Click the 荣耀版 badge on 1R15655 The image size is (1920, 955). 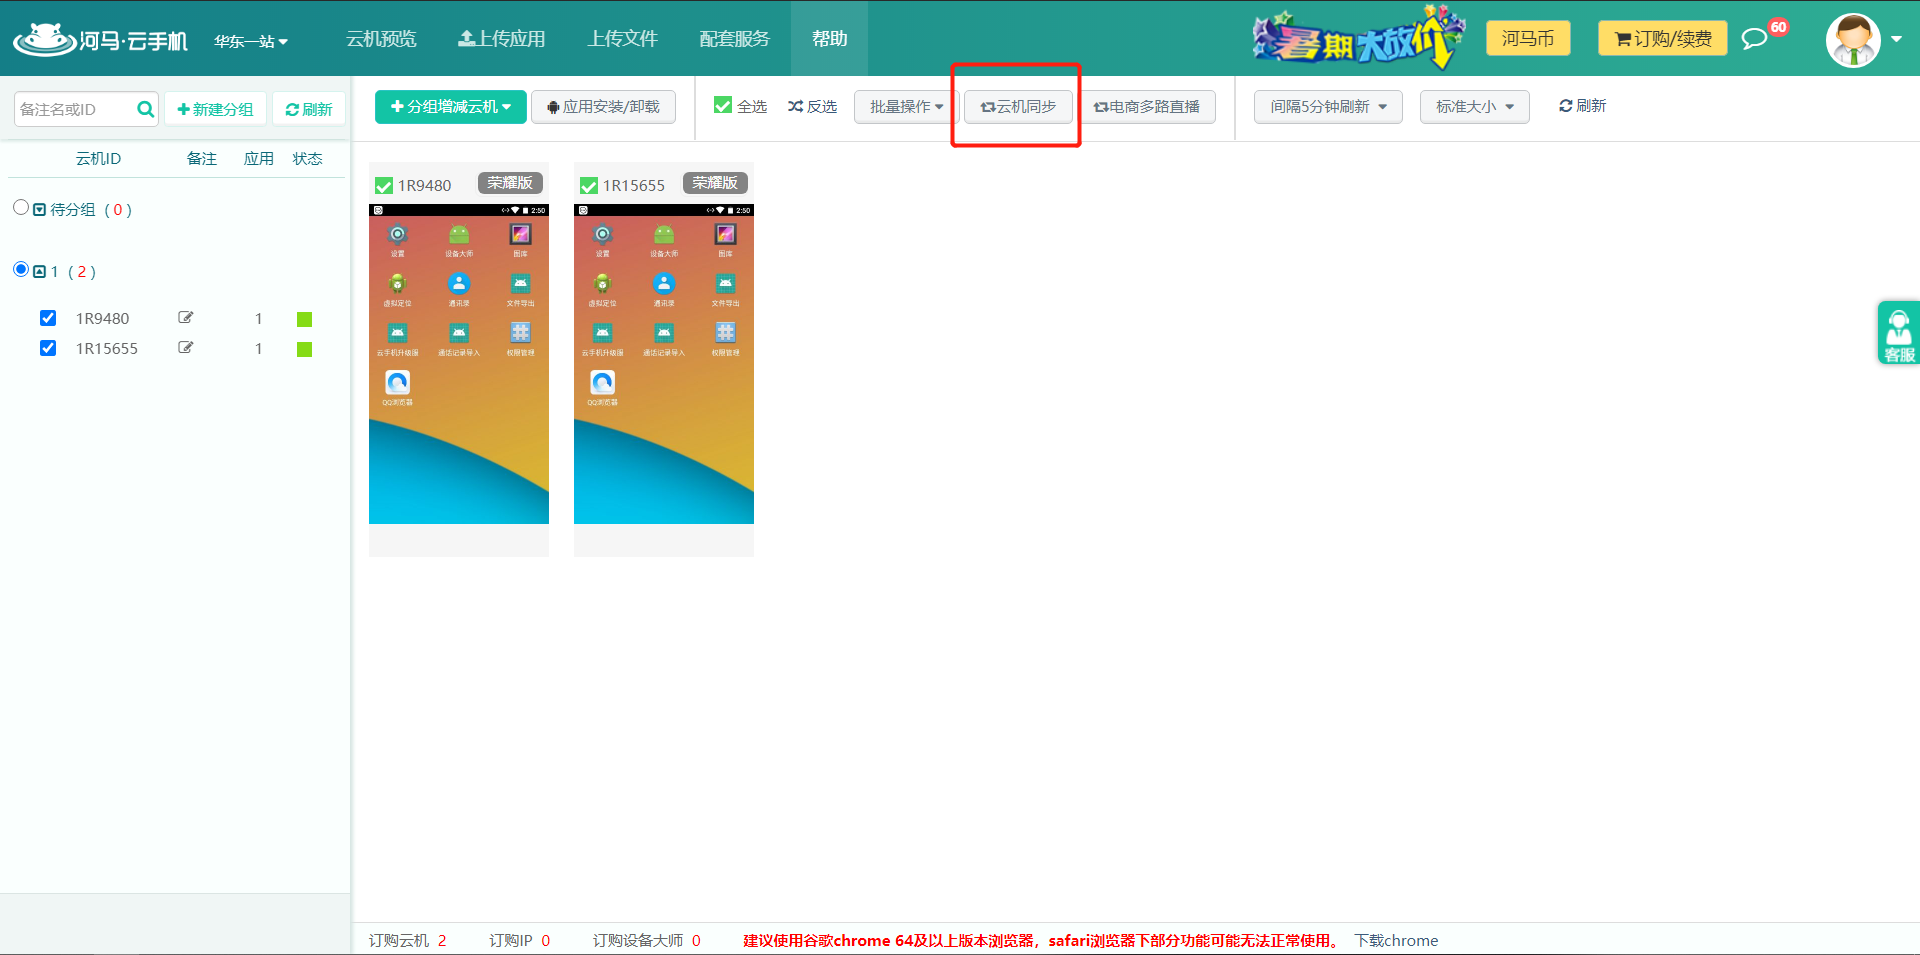pyautogui.click(x=715, y=183)
